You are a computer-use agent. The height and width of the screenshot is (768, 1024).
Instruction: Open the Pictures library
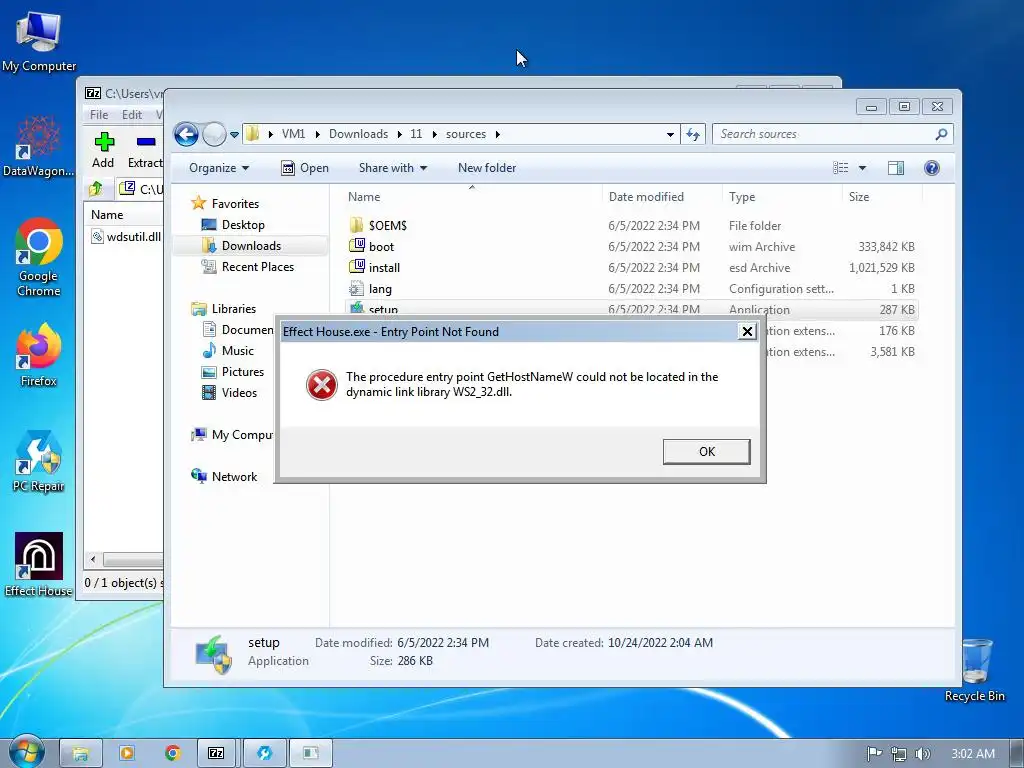(x=242, y=372)
